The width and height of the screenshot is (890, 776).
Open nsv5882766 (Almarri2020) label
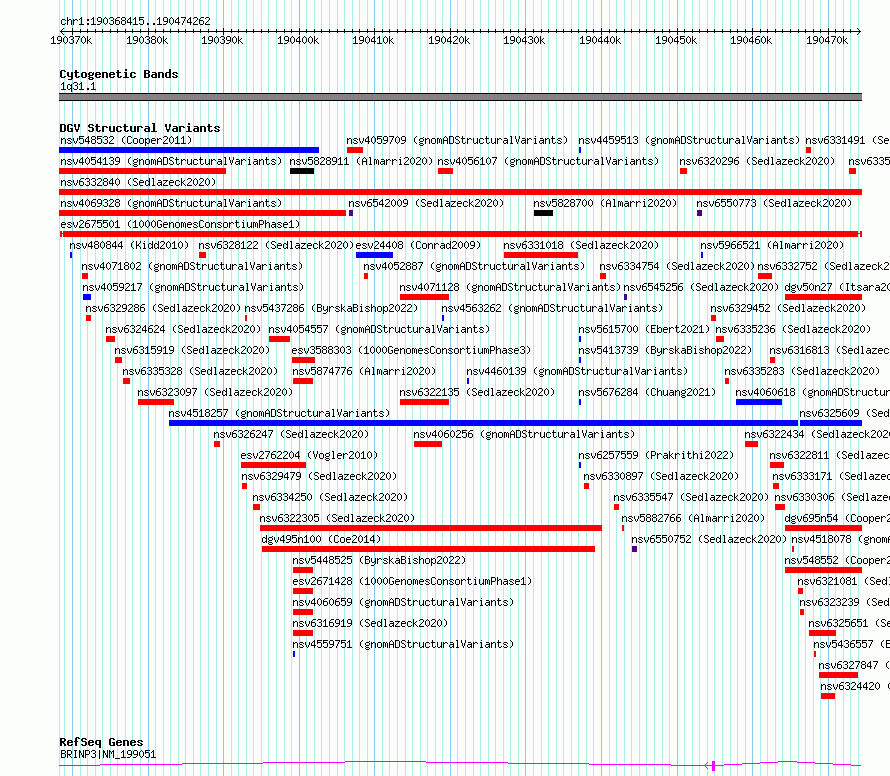point(693,518)
